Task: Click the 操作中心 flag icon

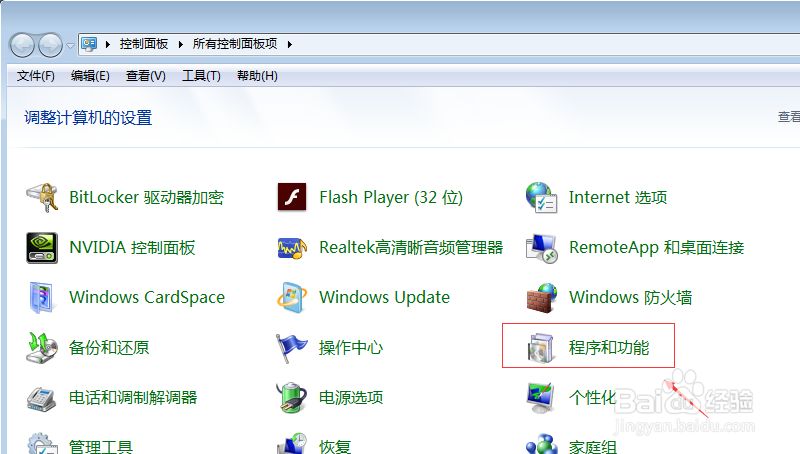Action: (291, 348)
